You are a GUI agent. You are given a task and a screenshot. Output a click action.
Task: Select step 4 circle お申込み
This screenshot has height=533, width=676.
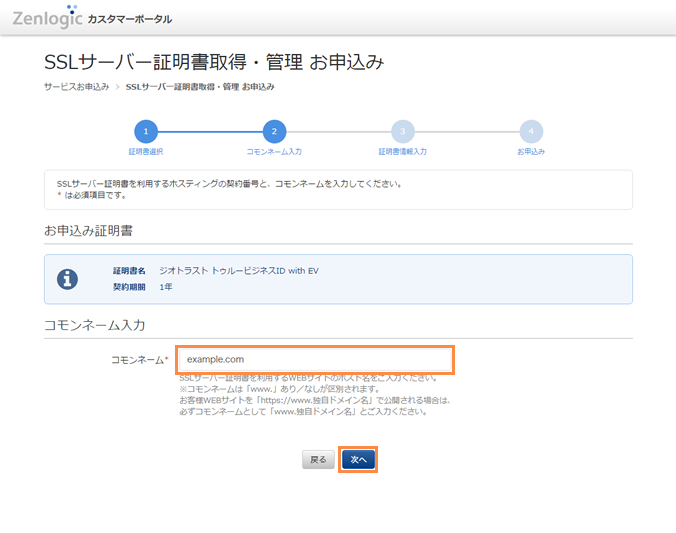[x=531, y=131]
